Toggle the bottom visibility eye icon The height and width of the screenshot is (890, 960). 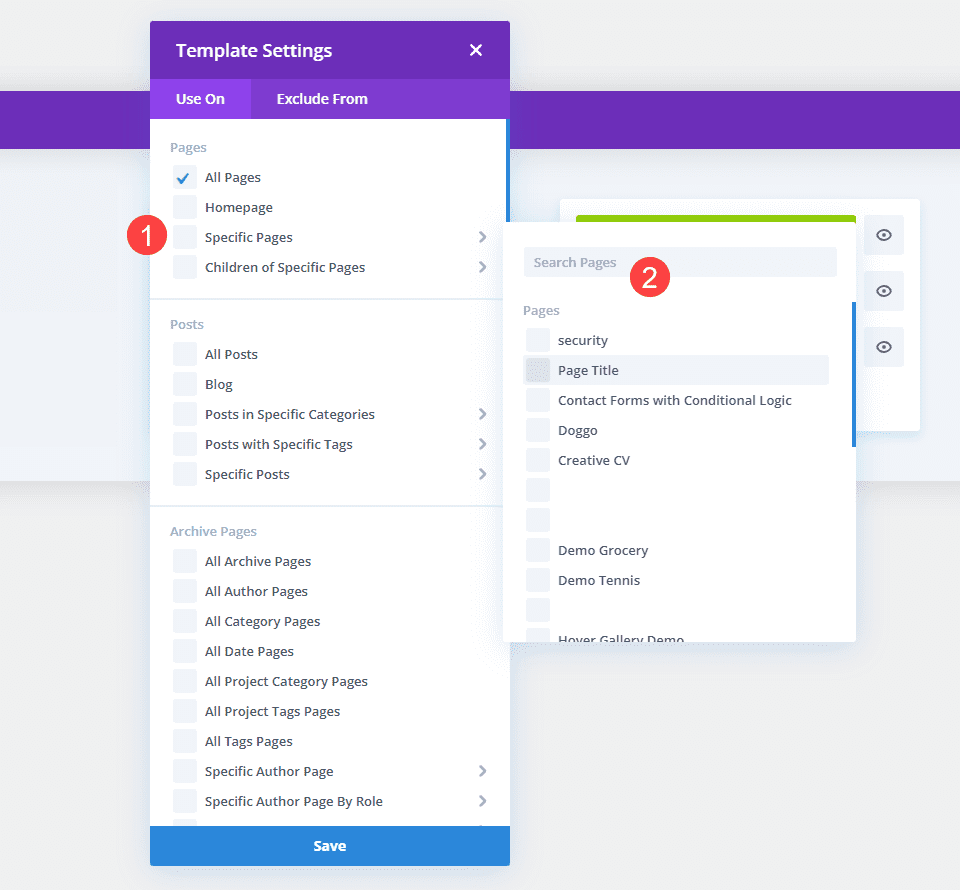tap(883, 347)
